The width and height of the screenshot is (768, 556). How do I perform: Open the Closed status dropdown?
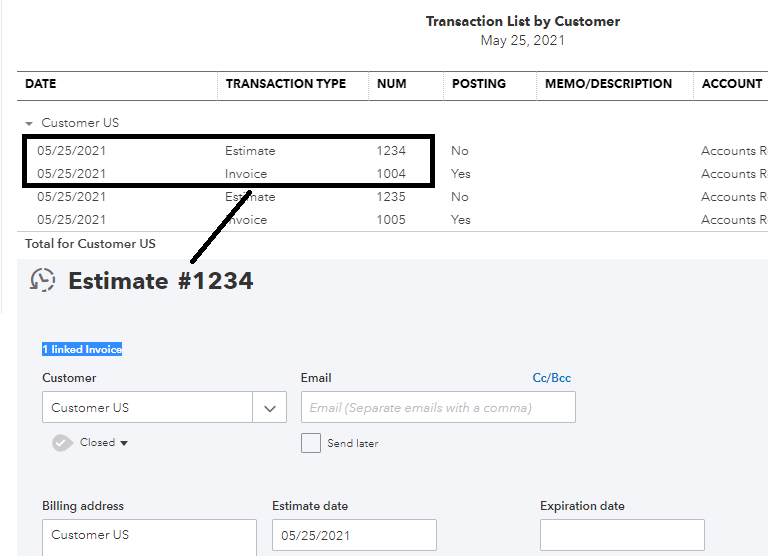[x=104, y=443]
